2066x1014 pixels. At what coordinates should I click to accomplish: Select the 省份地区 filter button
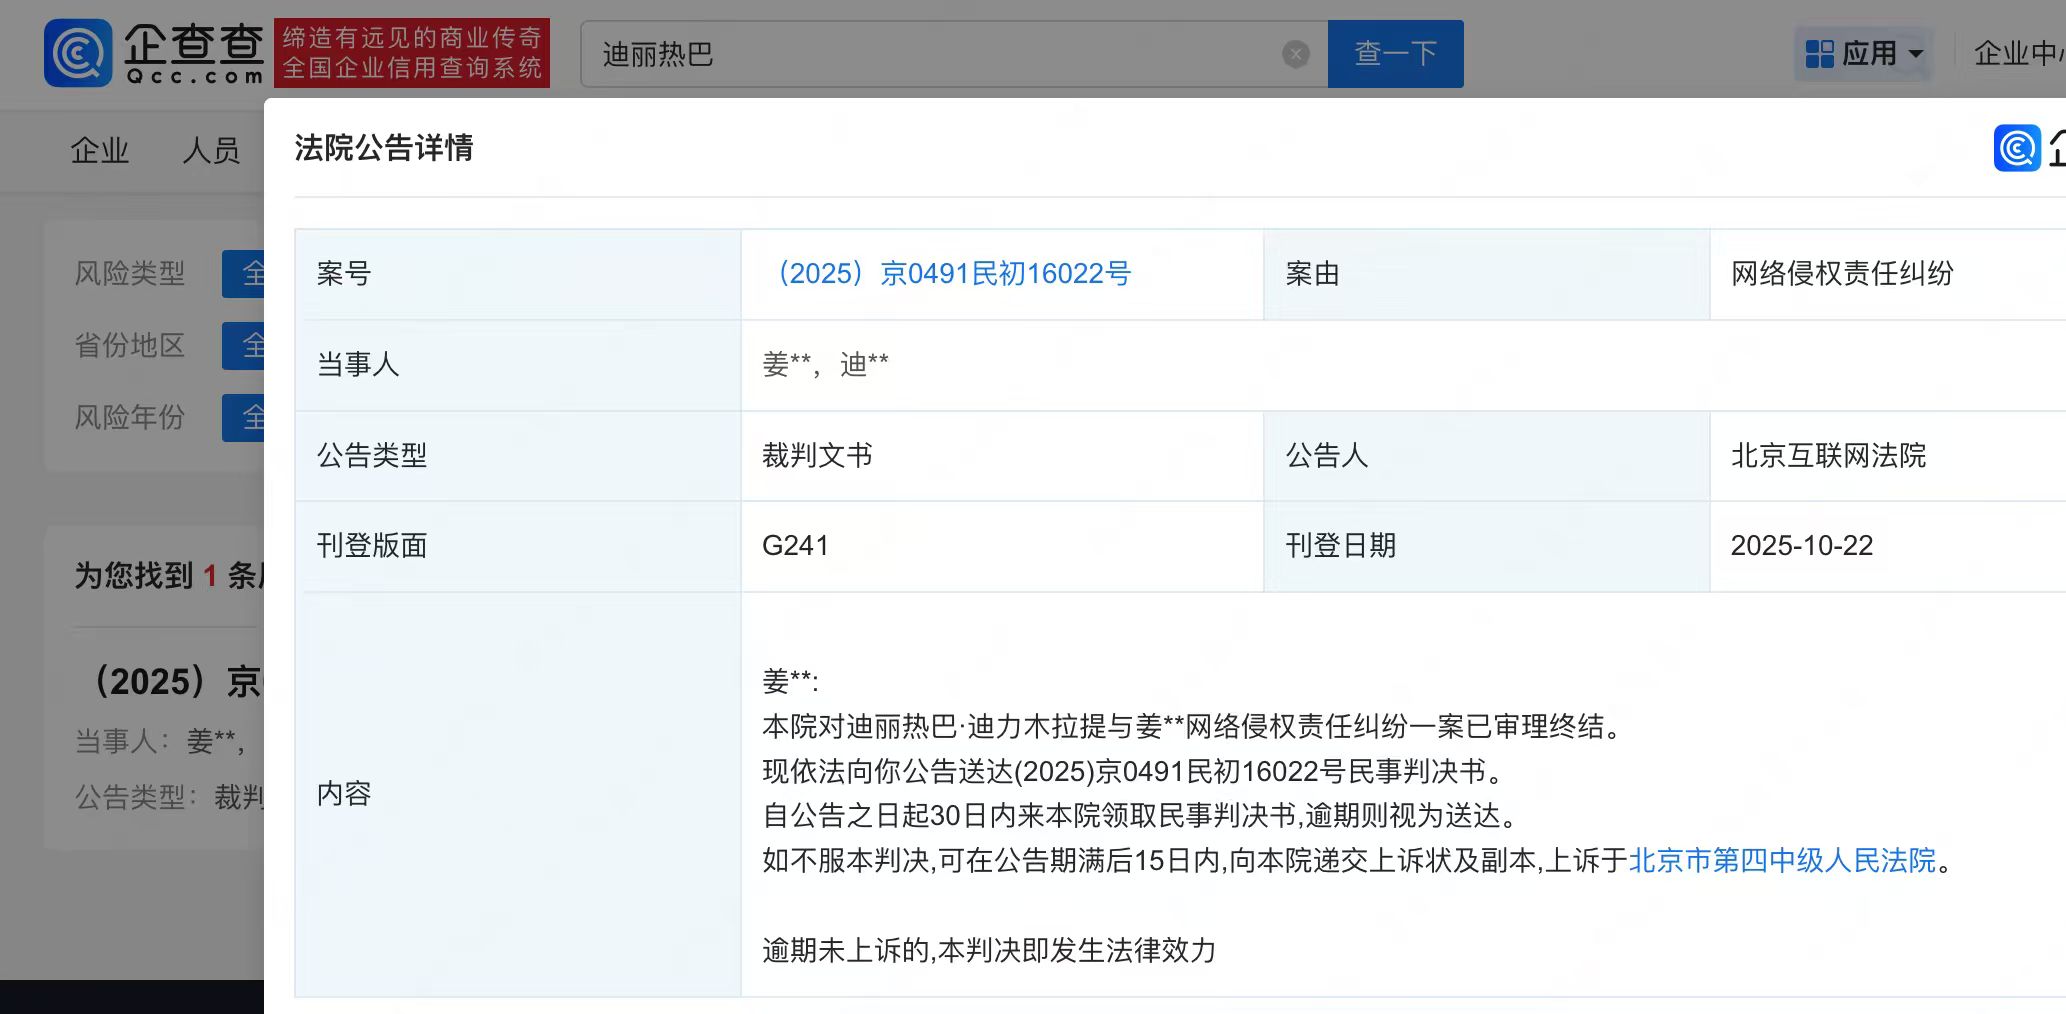[x=243, y=346]
